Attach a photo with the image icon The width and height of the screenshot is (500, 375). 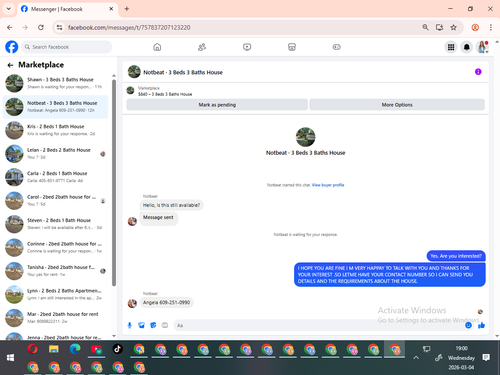(141, 325)
